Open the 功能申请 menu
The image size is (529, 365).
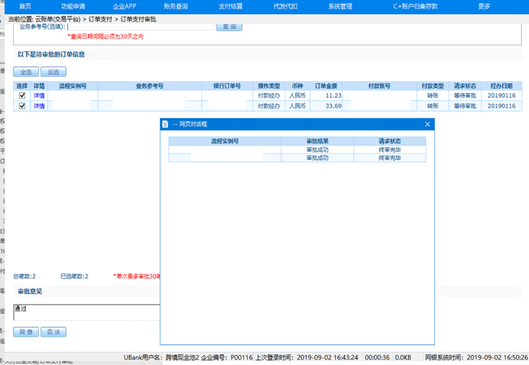click(73, 6)
